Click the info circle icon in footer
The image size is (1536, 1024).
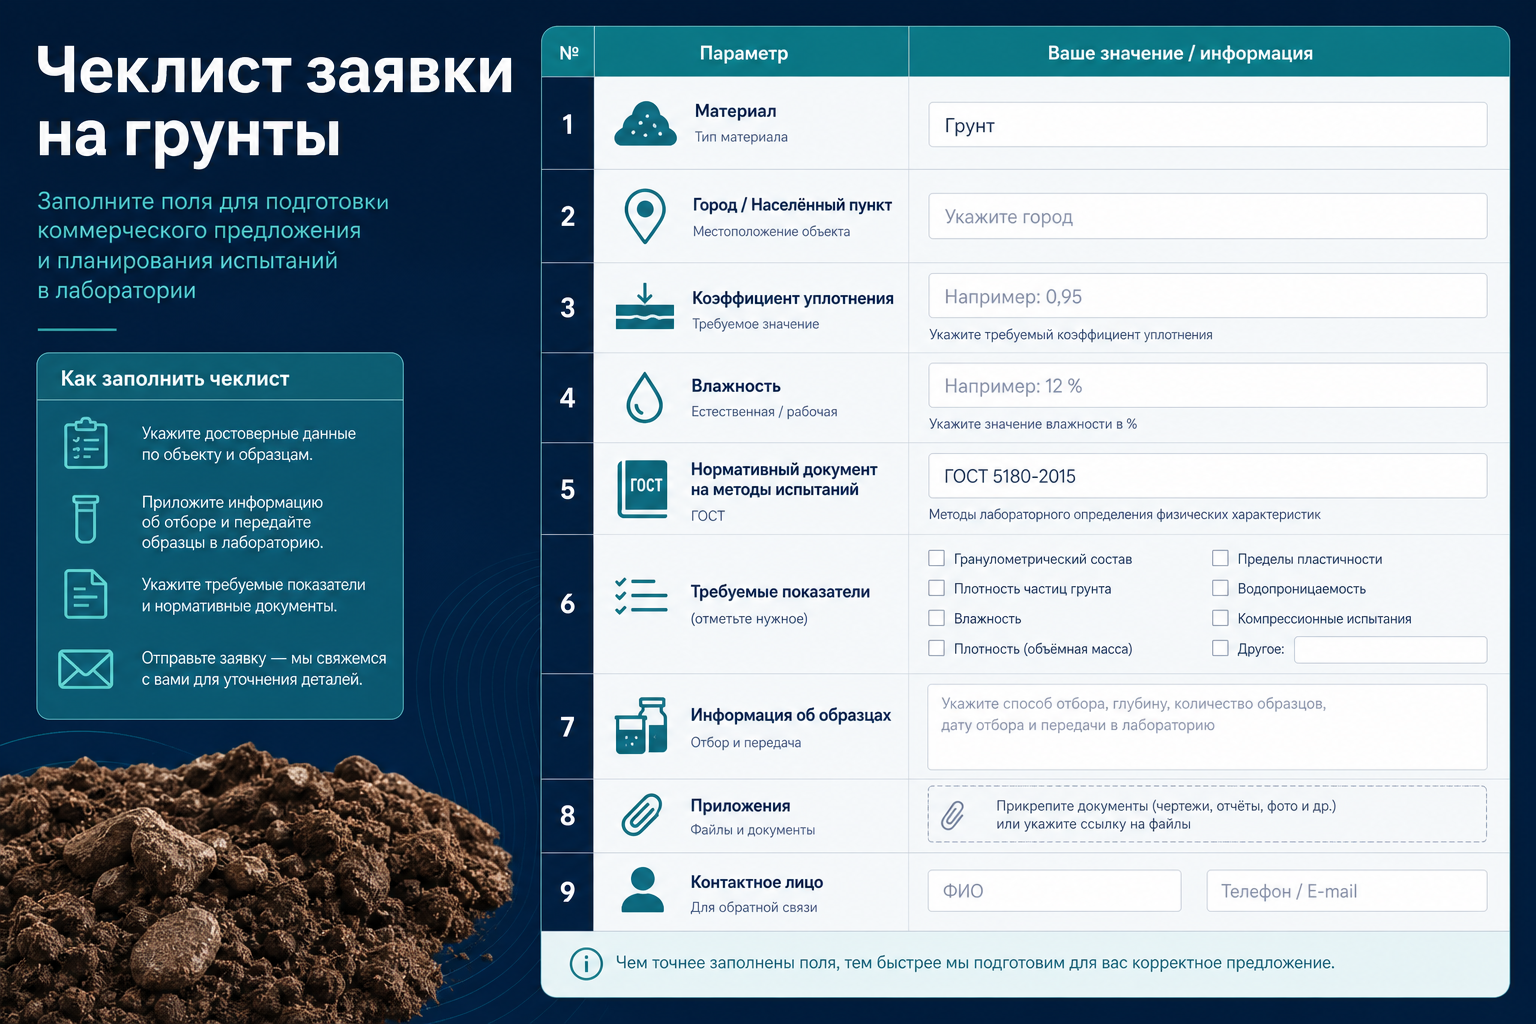(586, 964)
